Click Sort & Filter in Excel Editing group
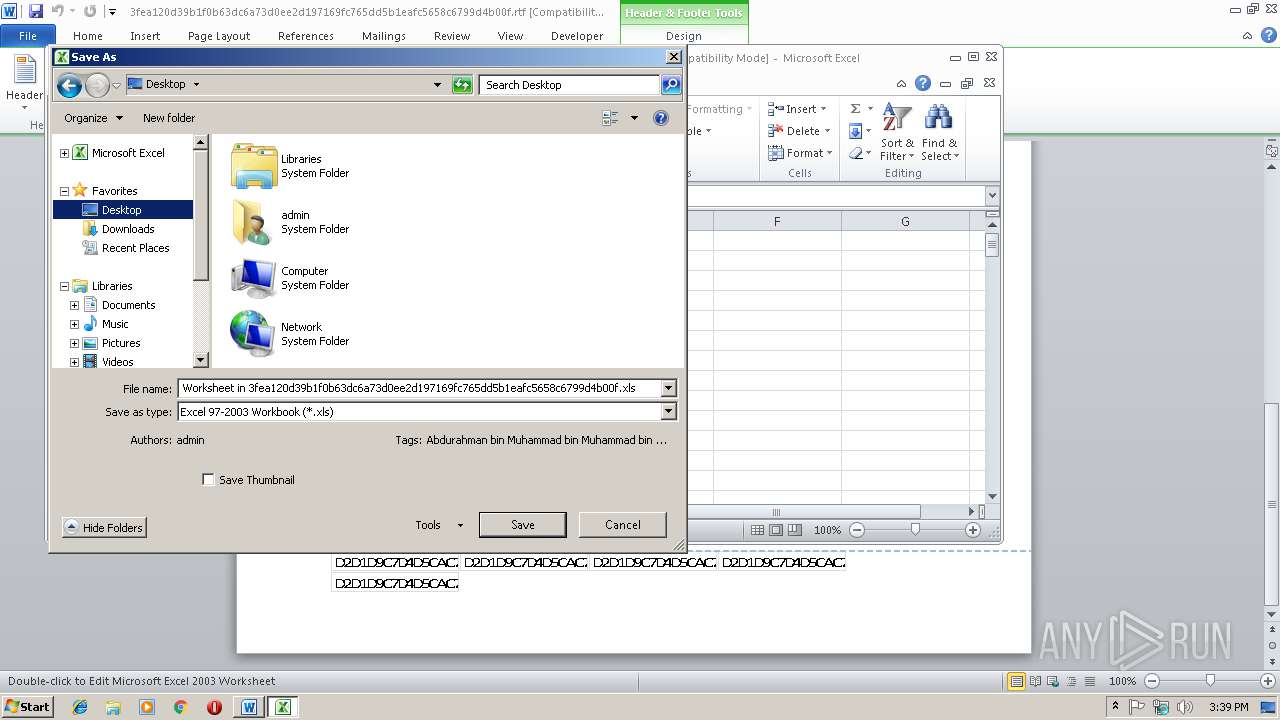 [x=897, y=132]
